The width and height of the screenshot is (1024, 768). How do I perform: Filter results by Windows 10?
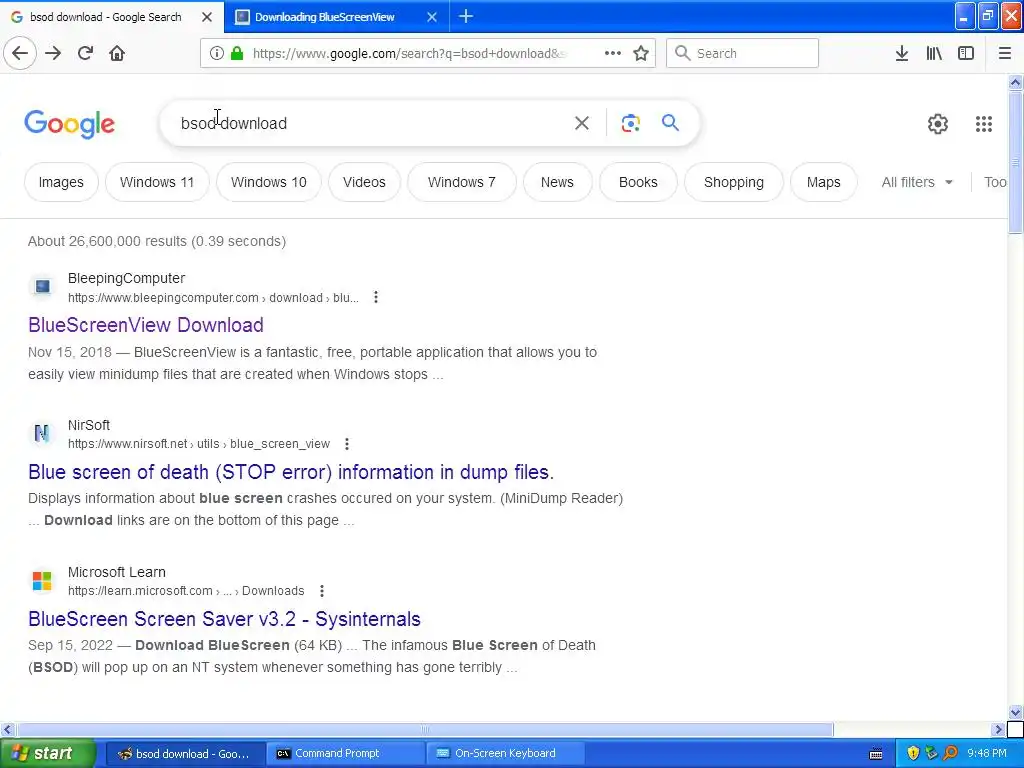pos(268,182)
